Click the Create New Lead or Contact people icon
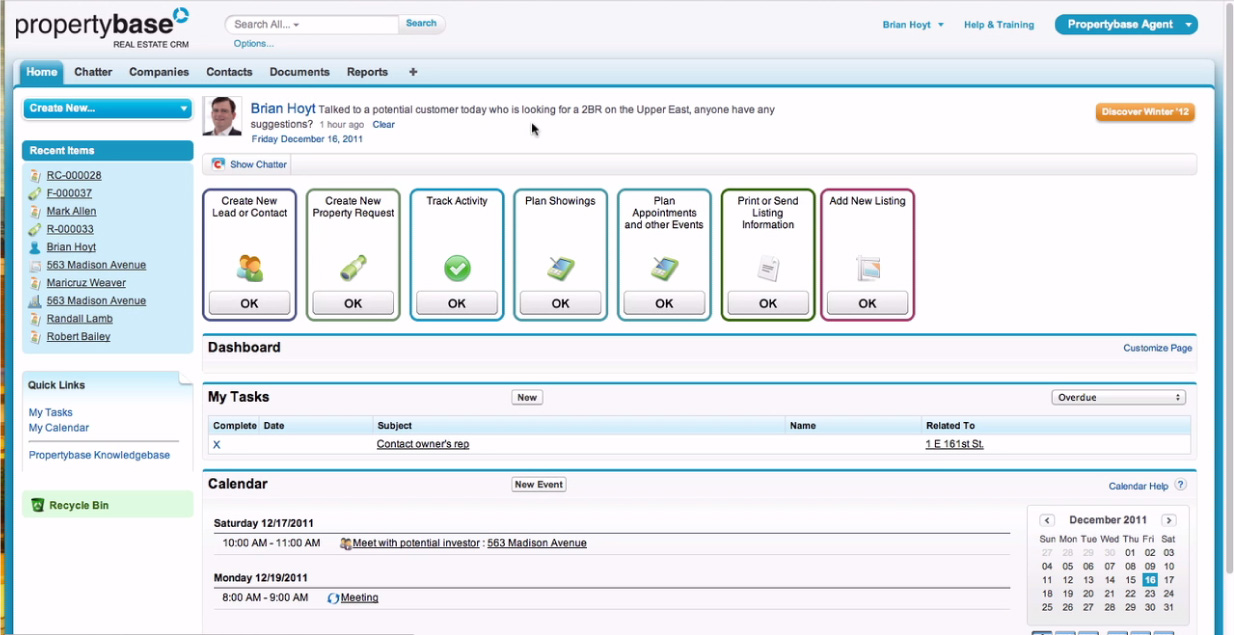Viewport: 1234px width, 635px height. [249, 268]
